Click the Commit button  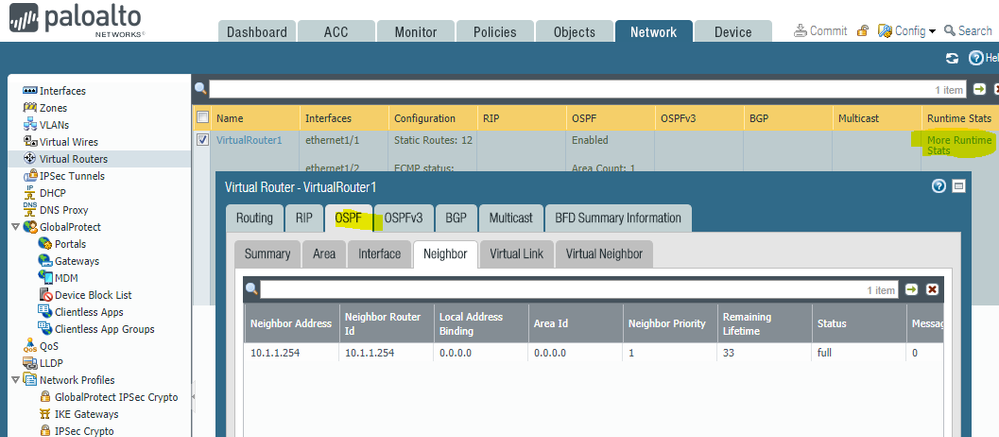pyautogui.click(x=820, y=31)
